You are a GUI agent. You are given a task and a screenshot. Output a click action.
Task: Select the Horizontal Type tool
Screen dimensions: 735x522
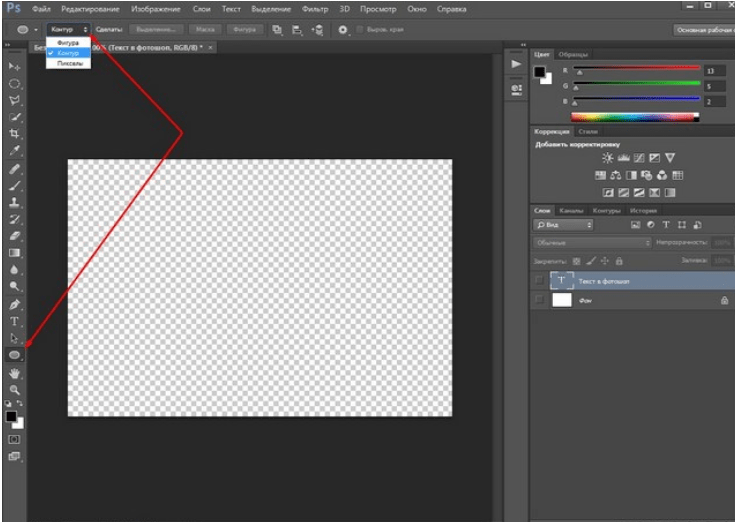click(15, 321)
